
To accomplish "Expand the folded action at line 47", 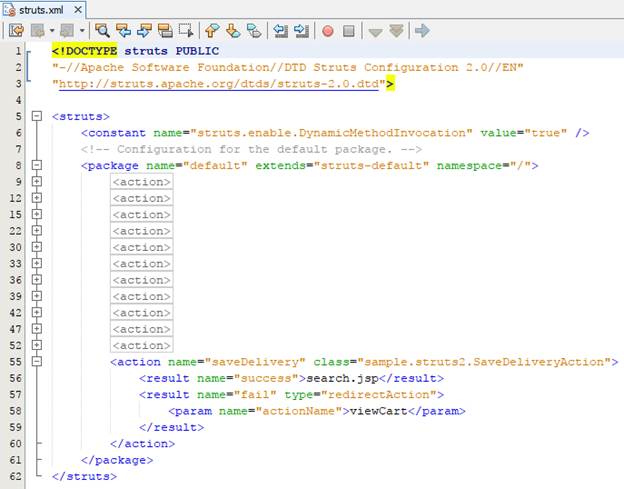I will [x=37, y=329].
